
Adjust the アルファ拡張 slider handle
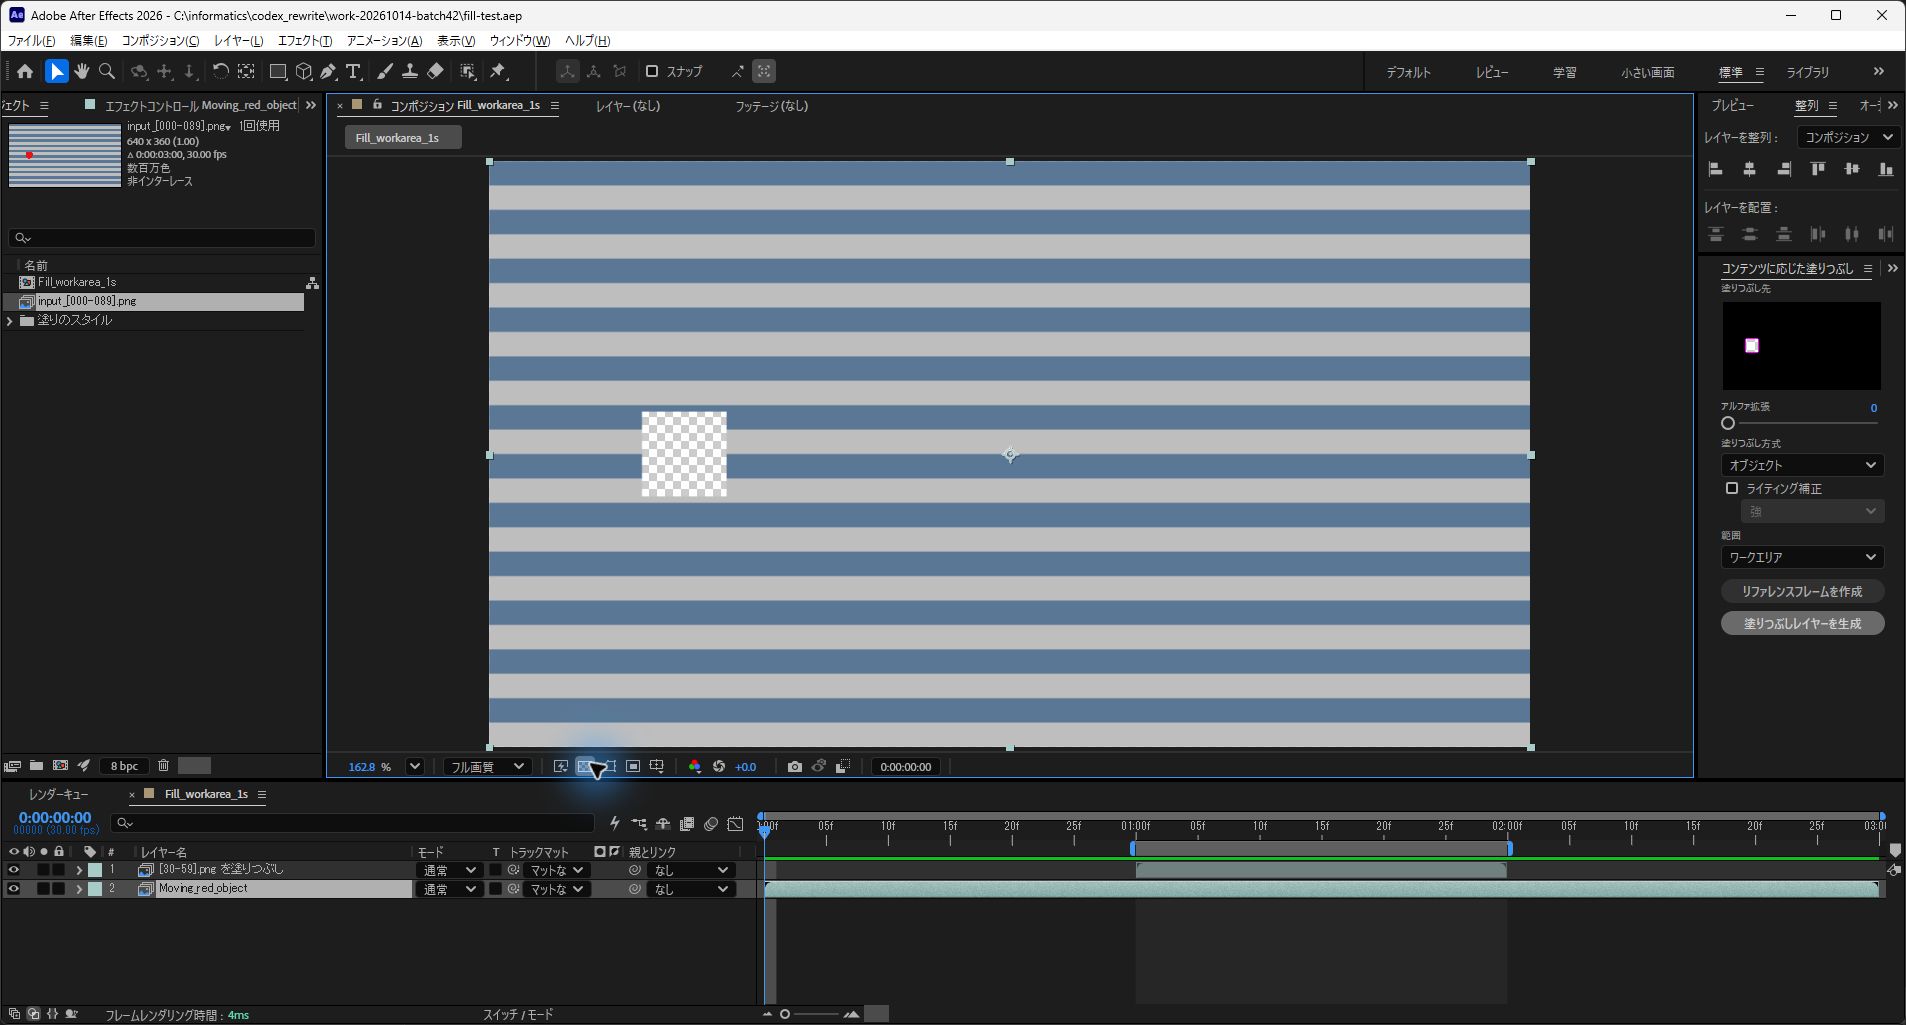1728,423
